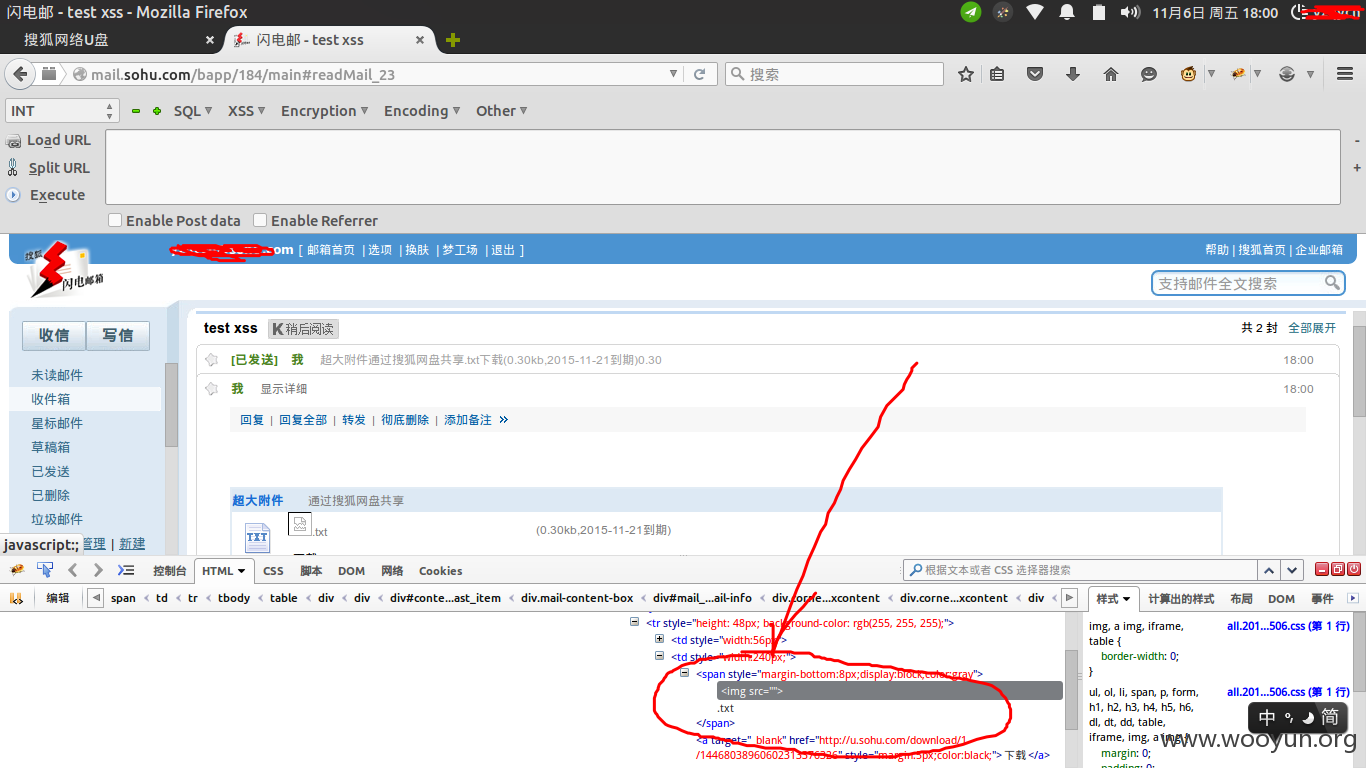Open the HackBar SQL dropdown

193,111
